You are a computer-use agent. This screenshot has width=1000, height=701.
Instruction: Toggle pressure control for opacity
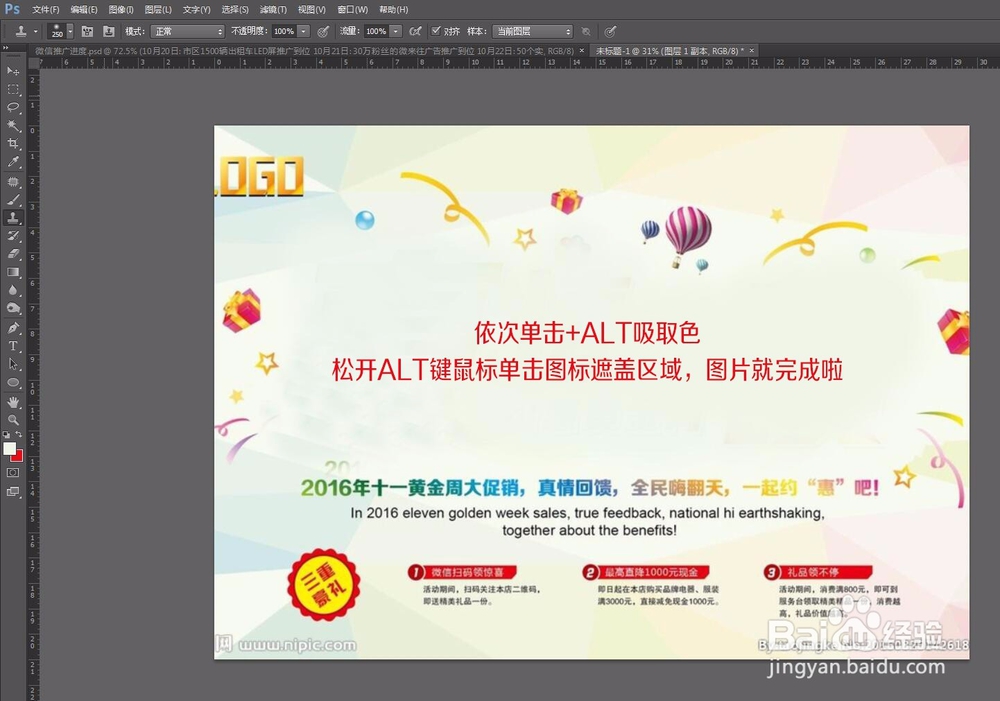[323, 31]
